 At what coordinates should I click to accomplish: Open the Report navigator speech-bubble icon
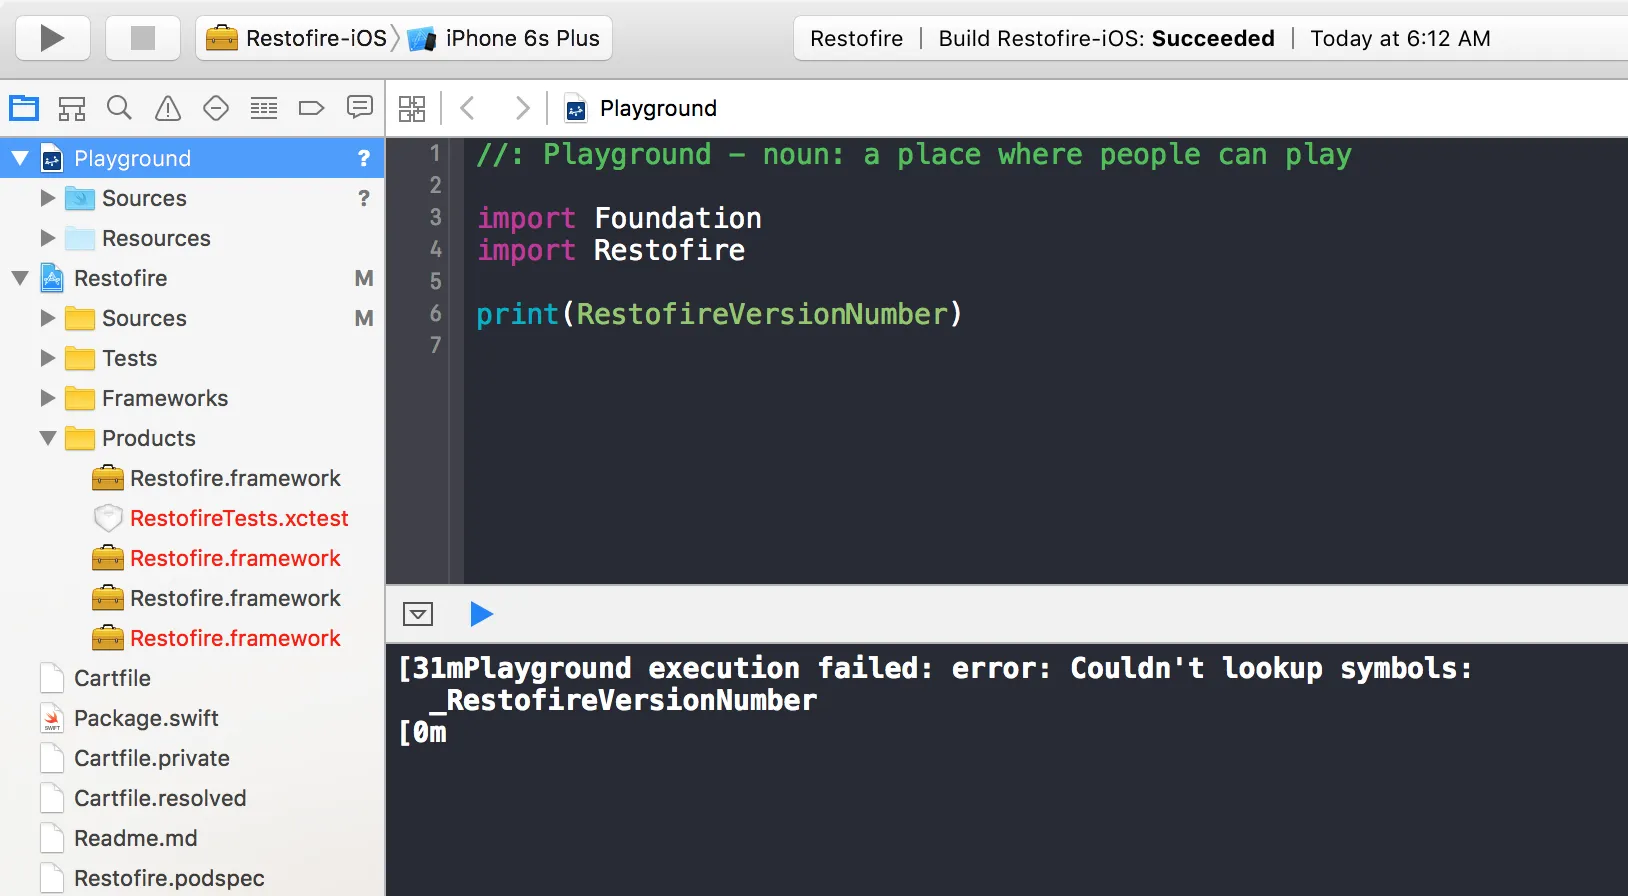click(360, 107)
